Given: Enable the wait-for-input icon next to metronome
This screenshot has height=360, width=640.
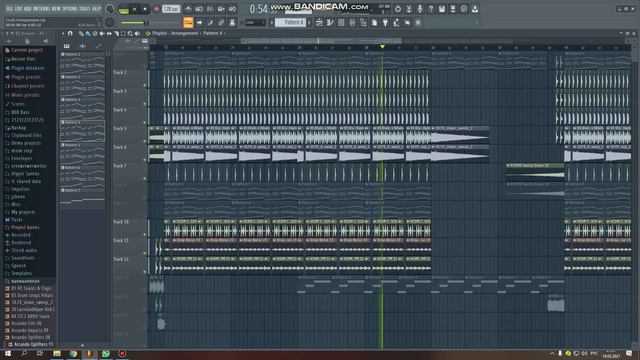Looking at the screenshot, I should coord(199,9).
